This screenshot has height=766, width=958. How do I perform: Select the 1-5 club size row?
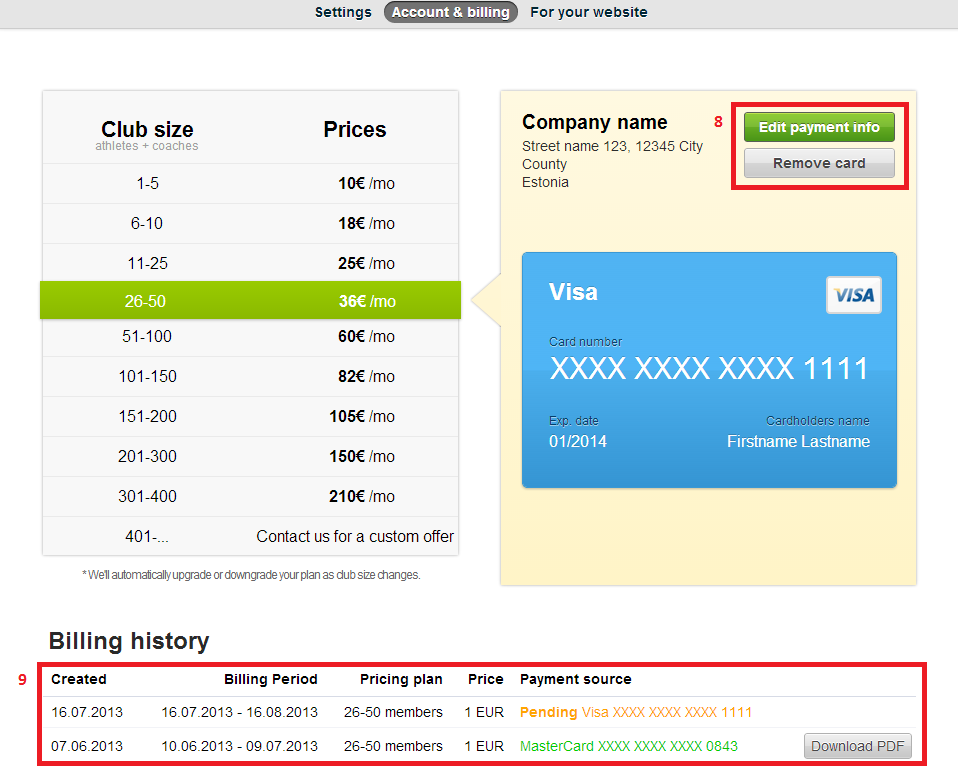coord(250,184)
